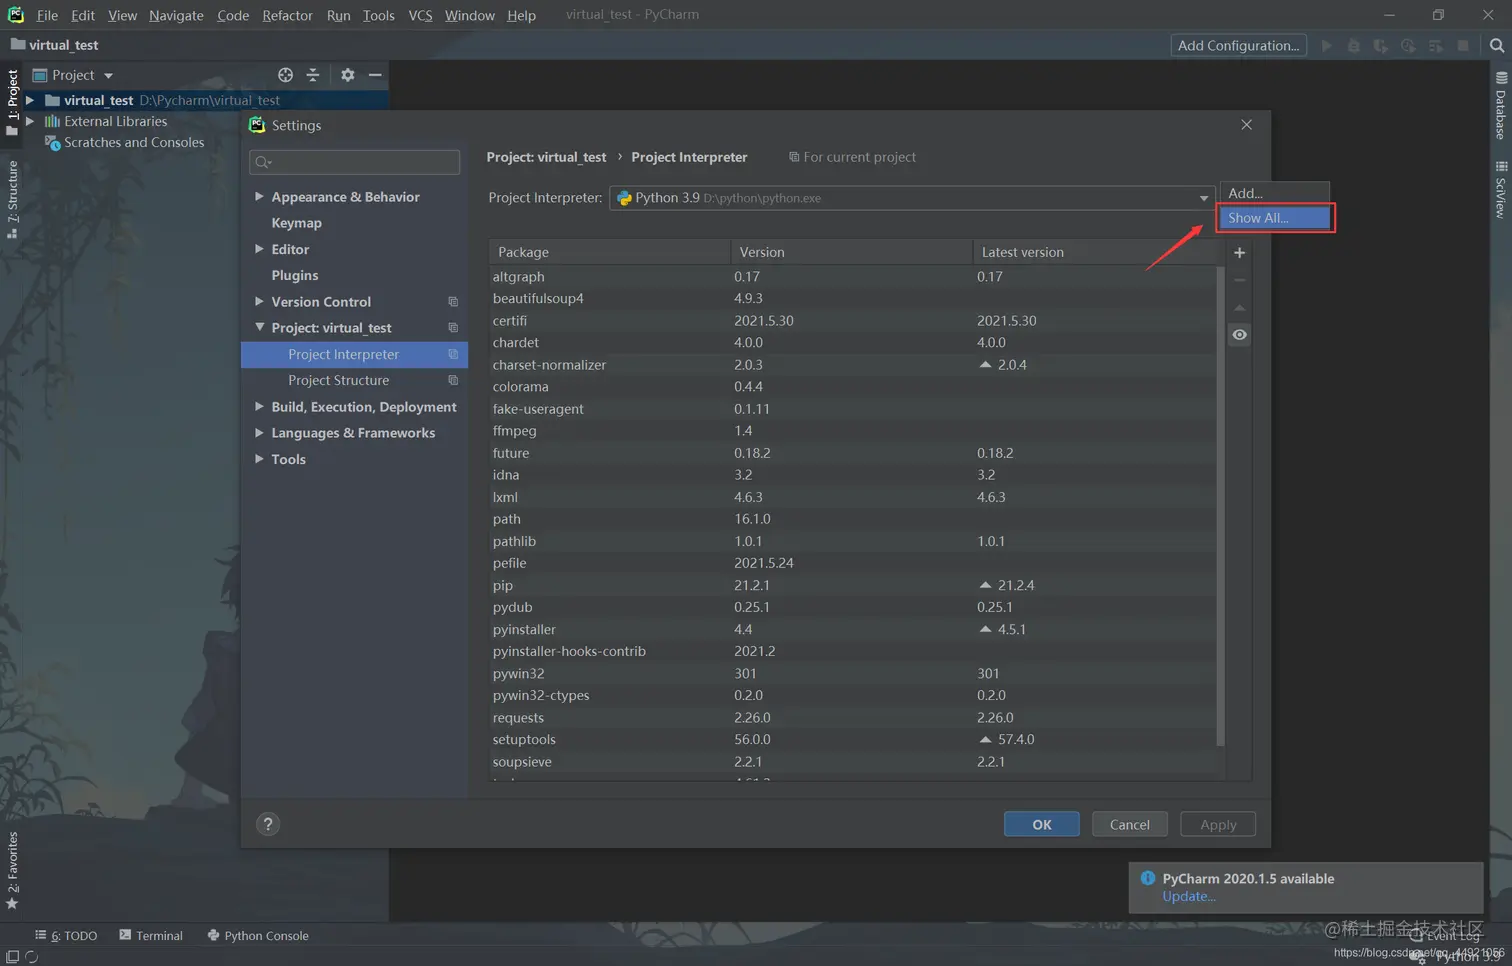
Task: Toggle show early releases eye icon
Action: pyautogui.click(x=1239, y=335)
